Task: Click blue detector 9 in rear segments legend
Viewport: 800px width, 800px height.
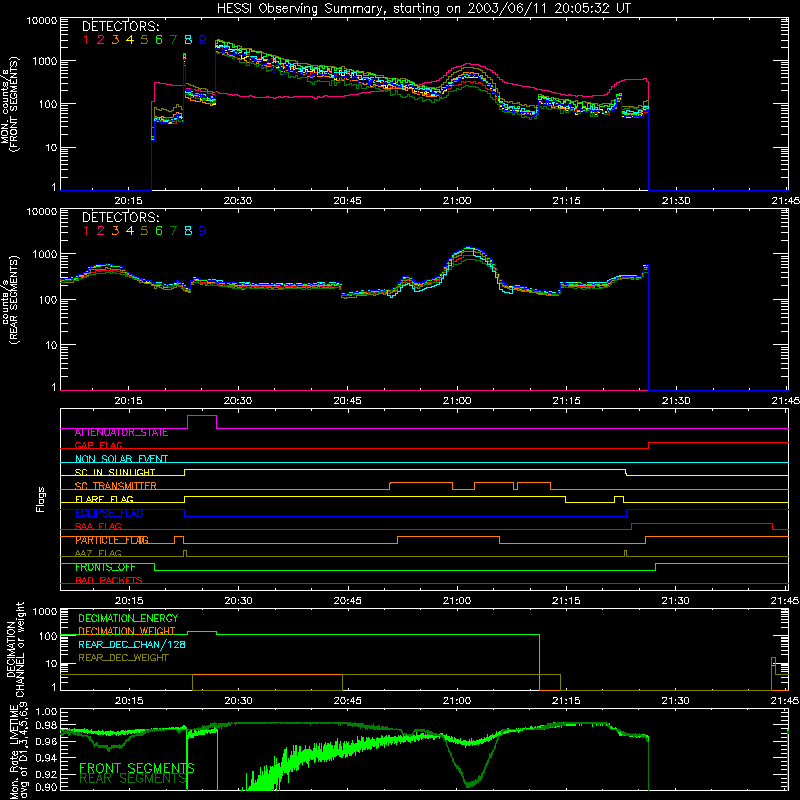Action: click(x=203, y=231)
